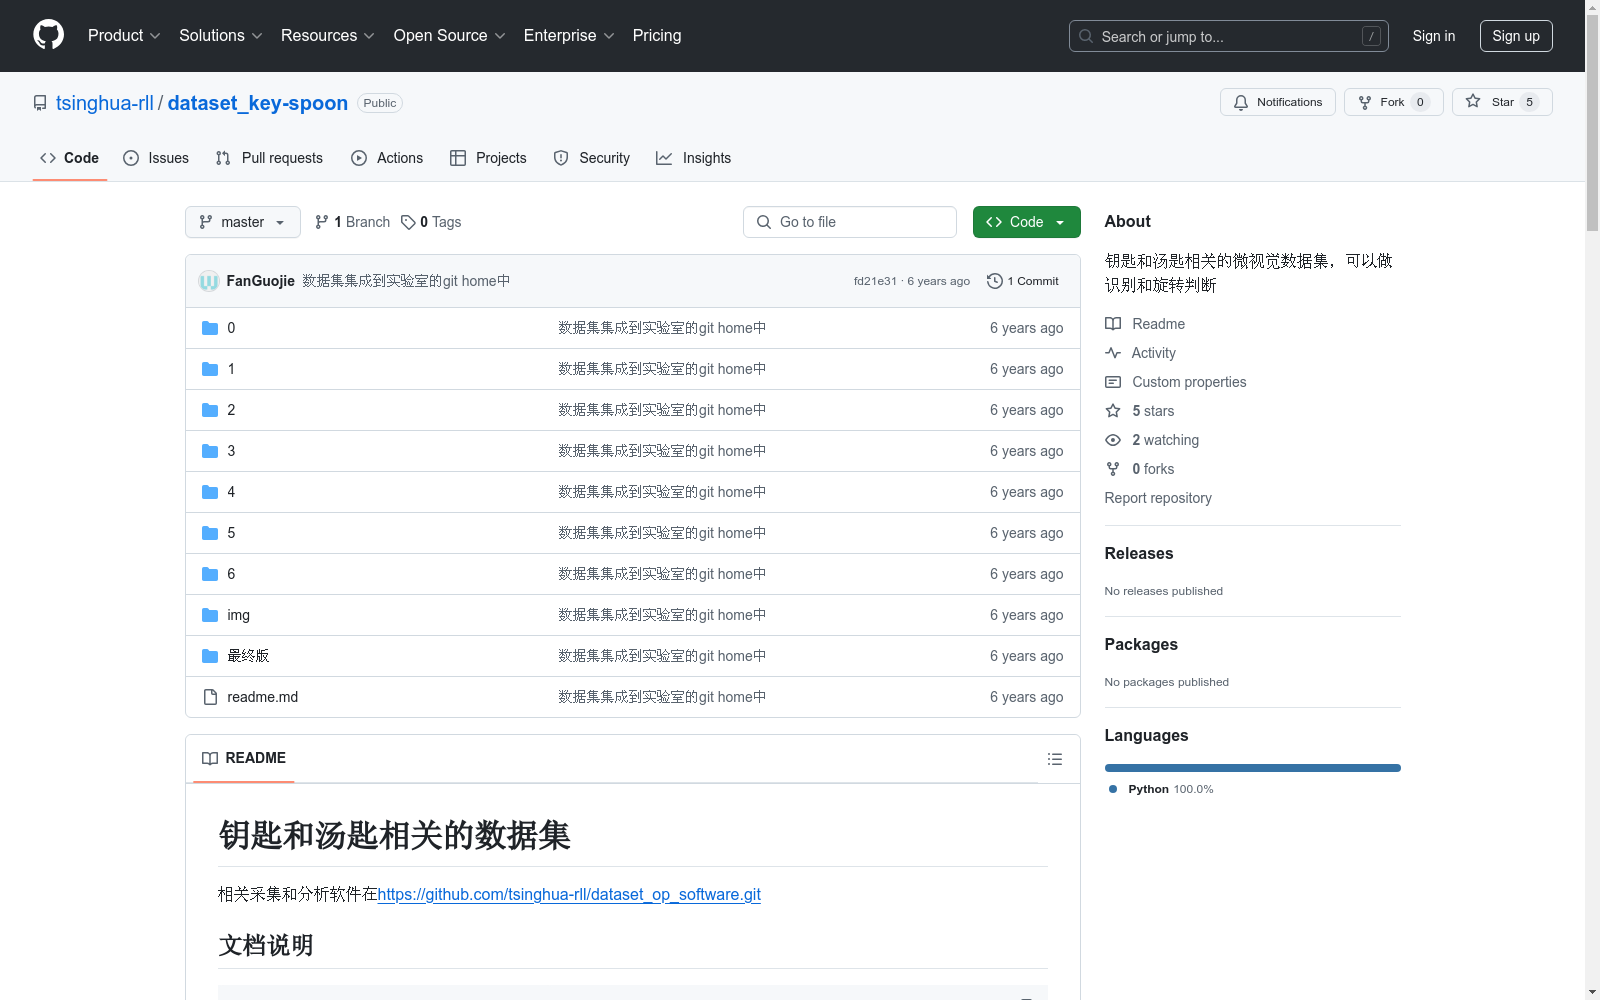
Task: Click the folder icon for folder 3
Action: click(x=210, y=451)
